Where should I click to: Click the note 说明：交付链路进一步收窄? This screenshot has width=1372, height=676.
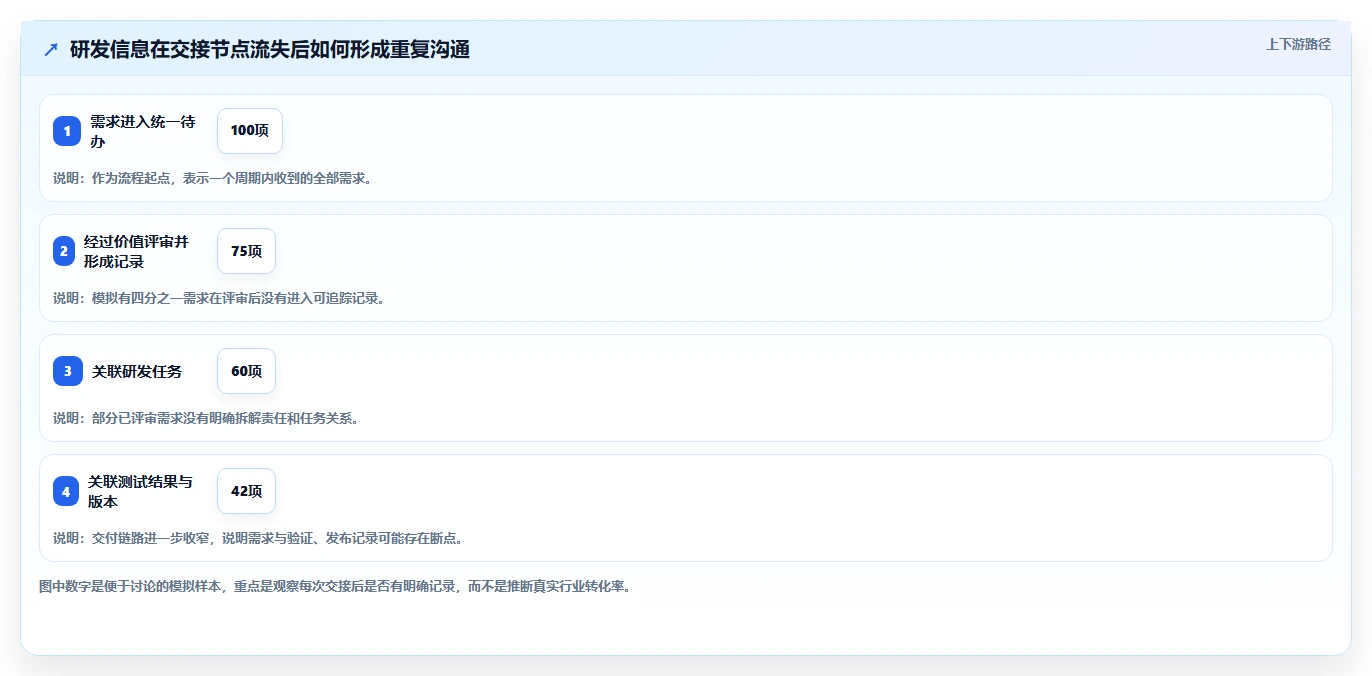pyautogui.click(x=258, y=538)
